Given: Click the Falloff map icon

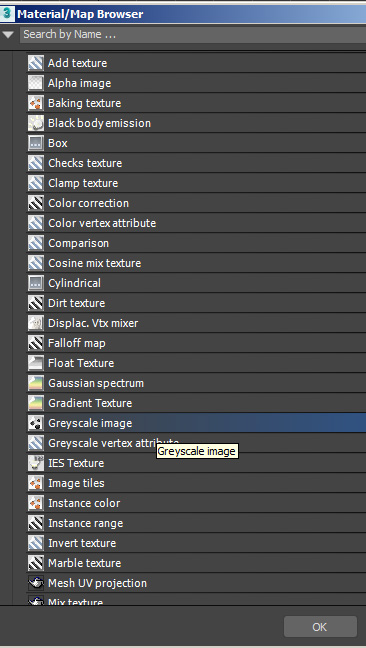Looking at the screenshot, I should pos(36,343).
